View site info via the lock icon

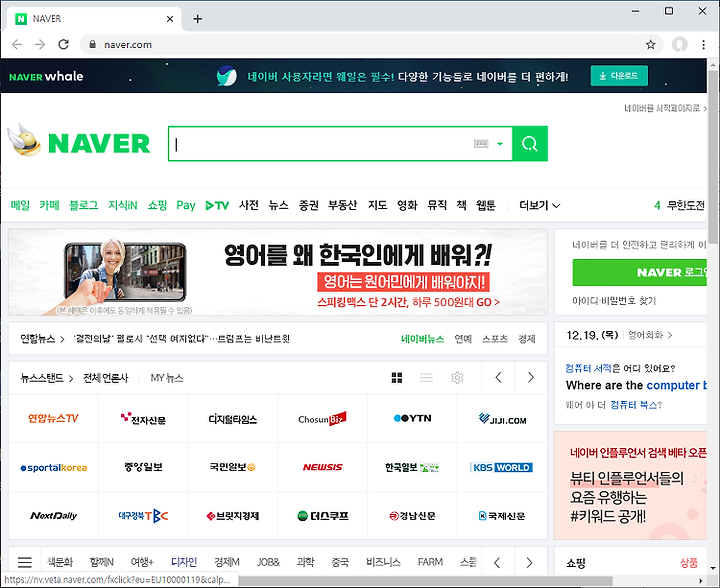click(93, 45)
